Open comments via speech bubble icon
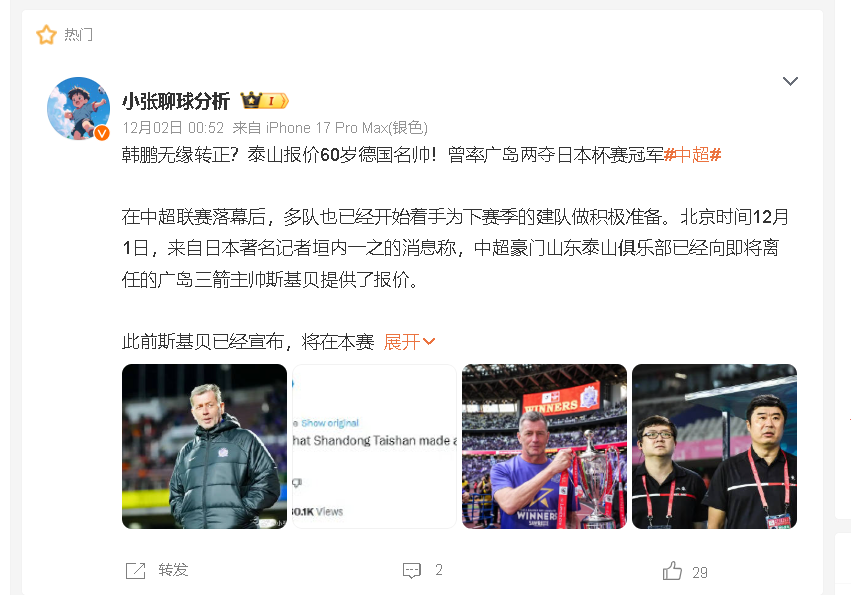The image size is (851, 595). point(412,571)
